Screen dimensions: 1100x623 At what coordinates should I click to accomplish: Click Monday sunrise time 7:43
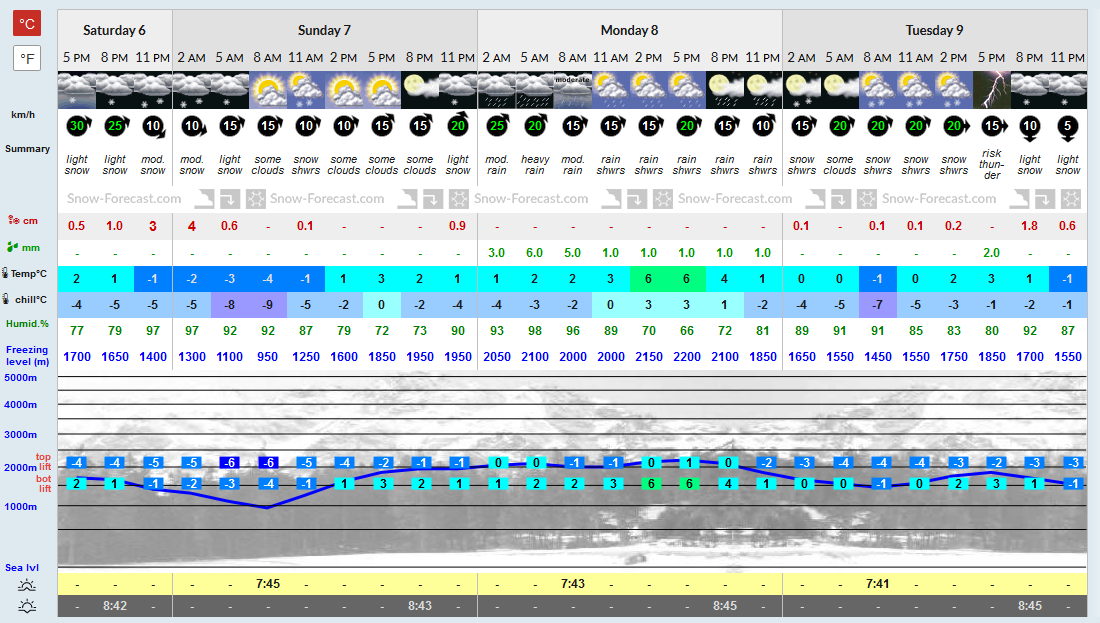(572, 584)
